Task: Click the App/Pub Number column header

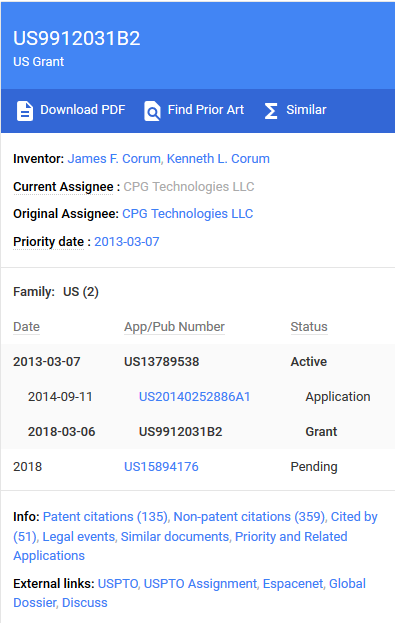Action: 174,327
